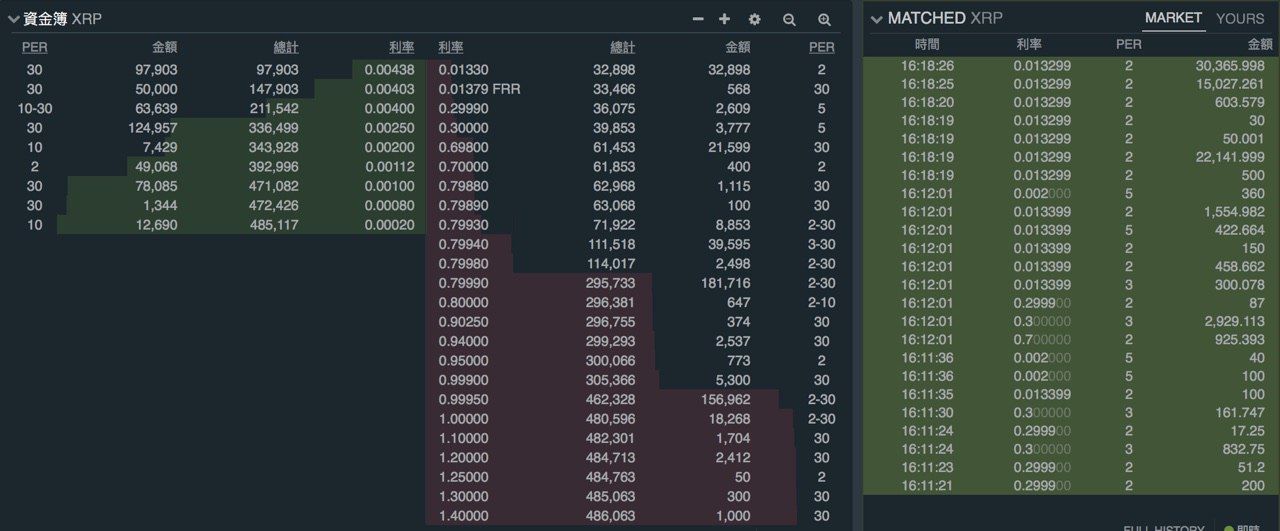
Task: Select the bid row with rate 0.00112
Action: pyautogui.click(x=215, y=167)
